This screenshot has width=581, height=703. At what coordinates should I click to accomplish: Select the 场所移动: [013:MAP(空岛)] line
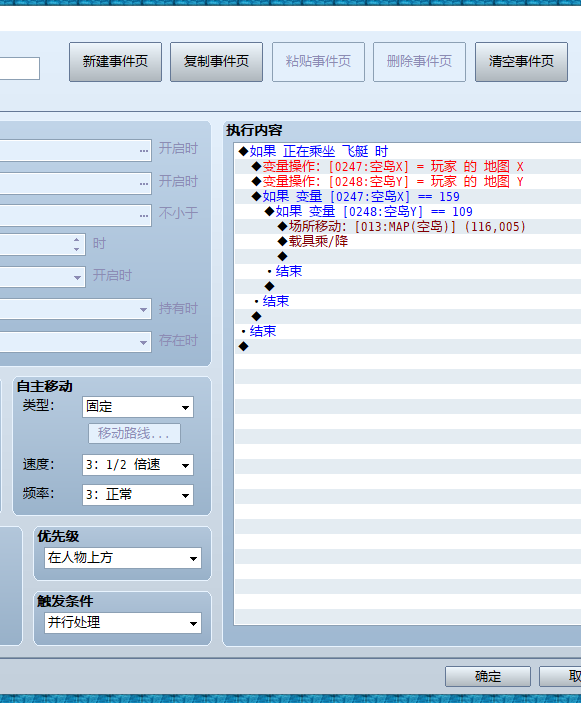click(x=408, y=226)
